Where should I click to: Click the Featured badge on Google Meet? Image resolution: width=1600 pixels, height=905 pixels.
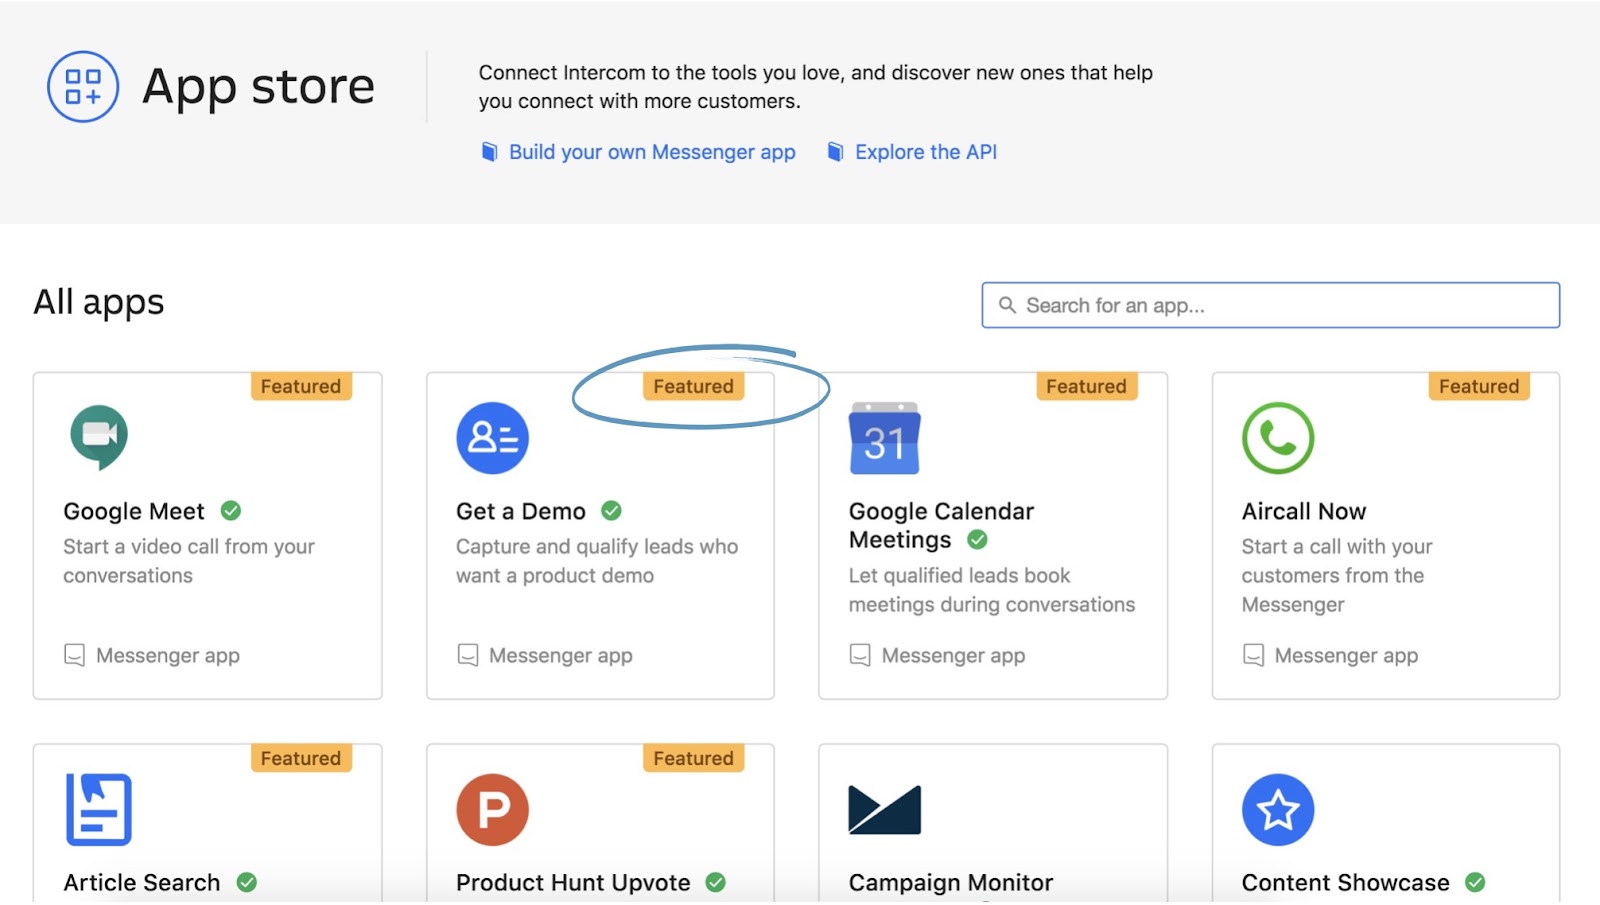tap(301, 386)
